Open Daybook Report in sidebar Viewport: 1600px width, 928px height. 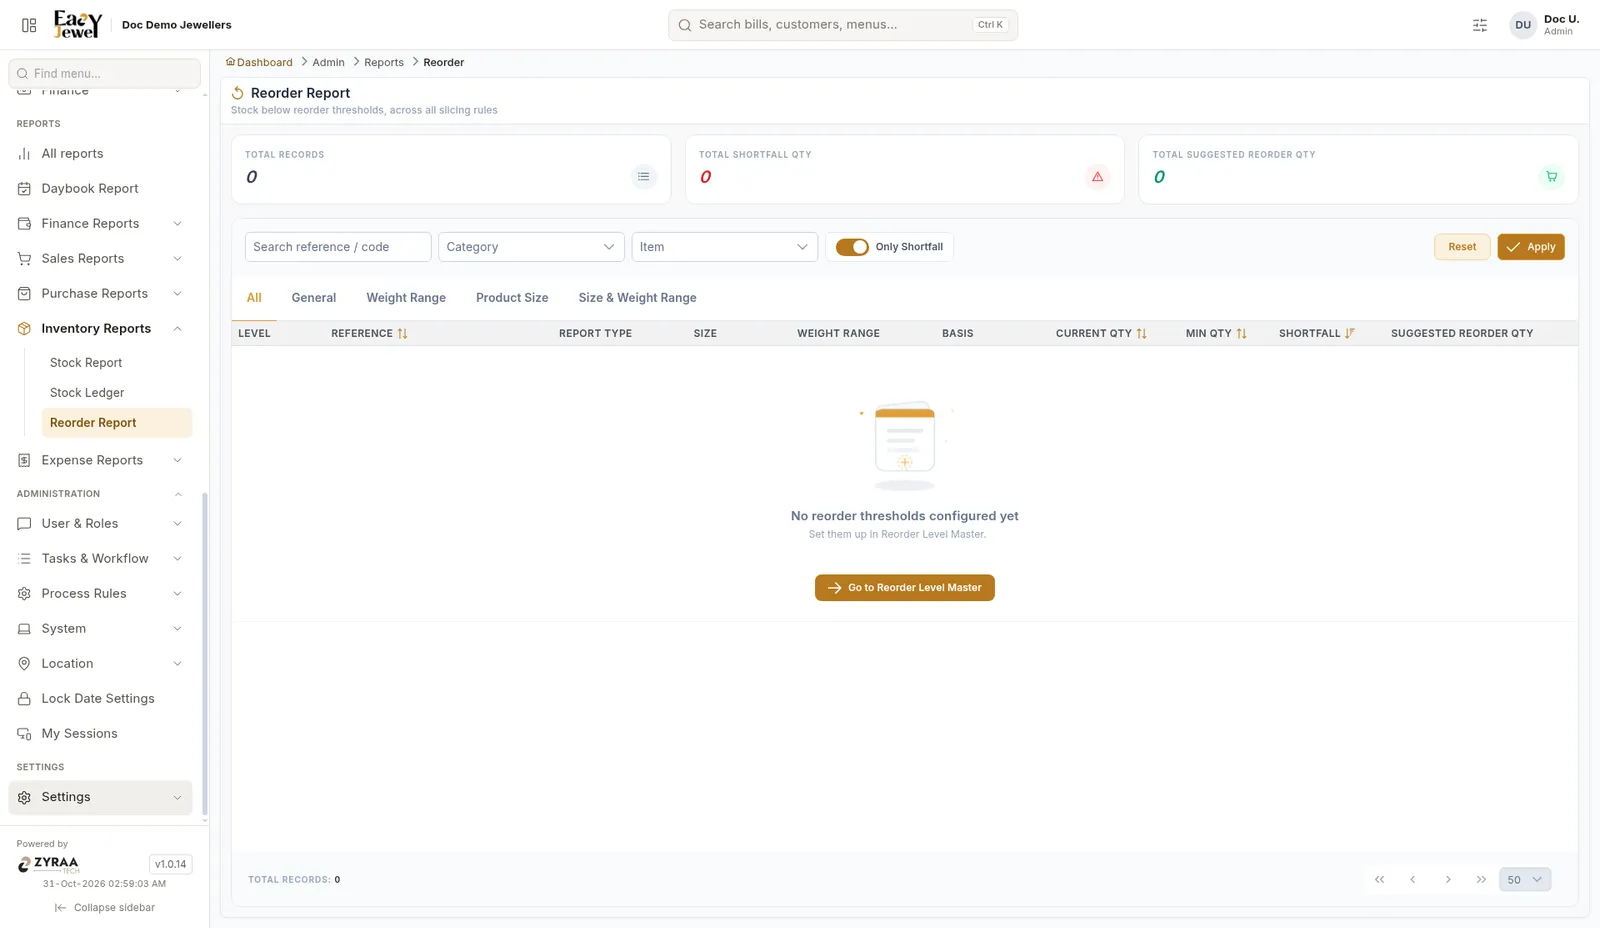click(x=100, y=189)
